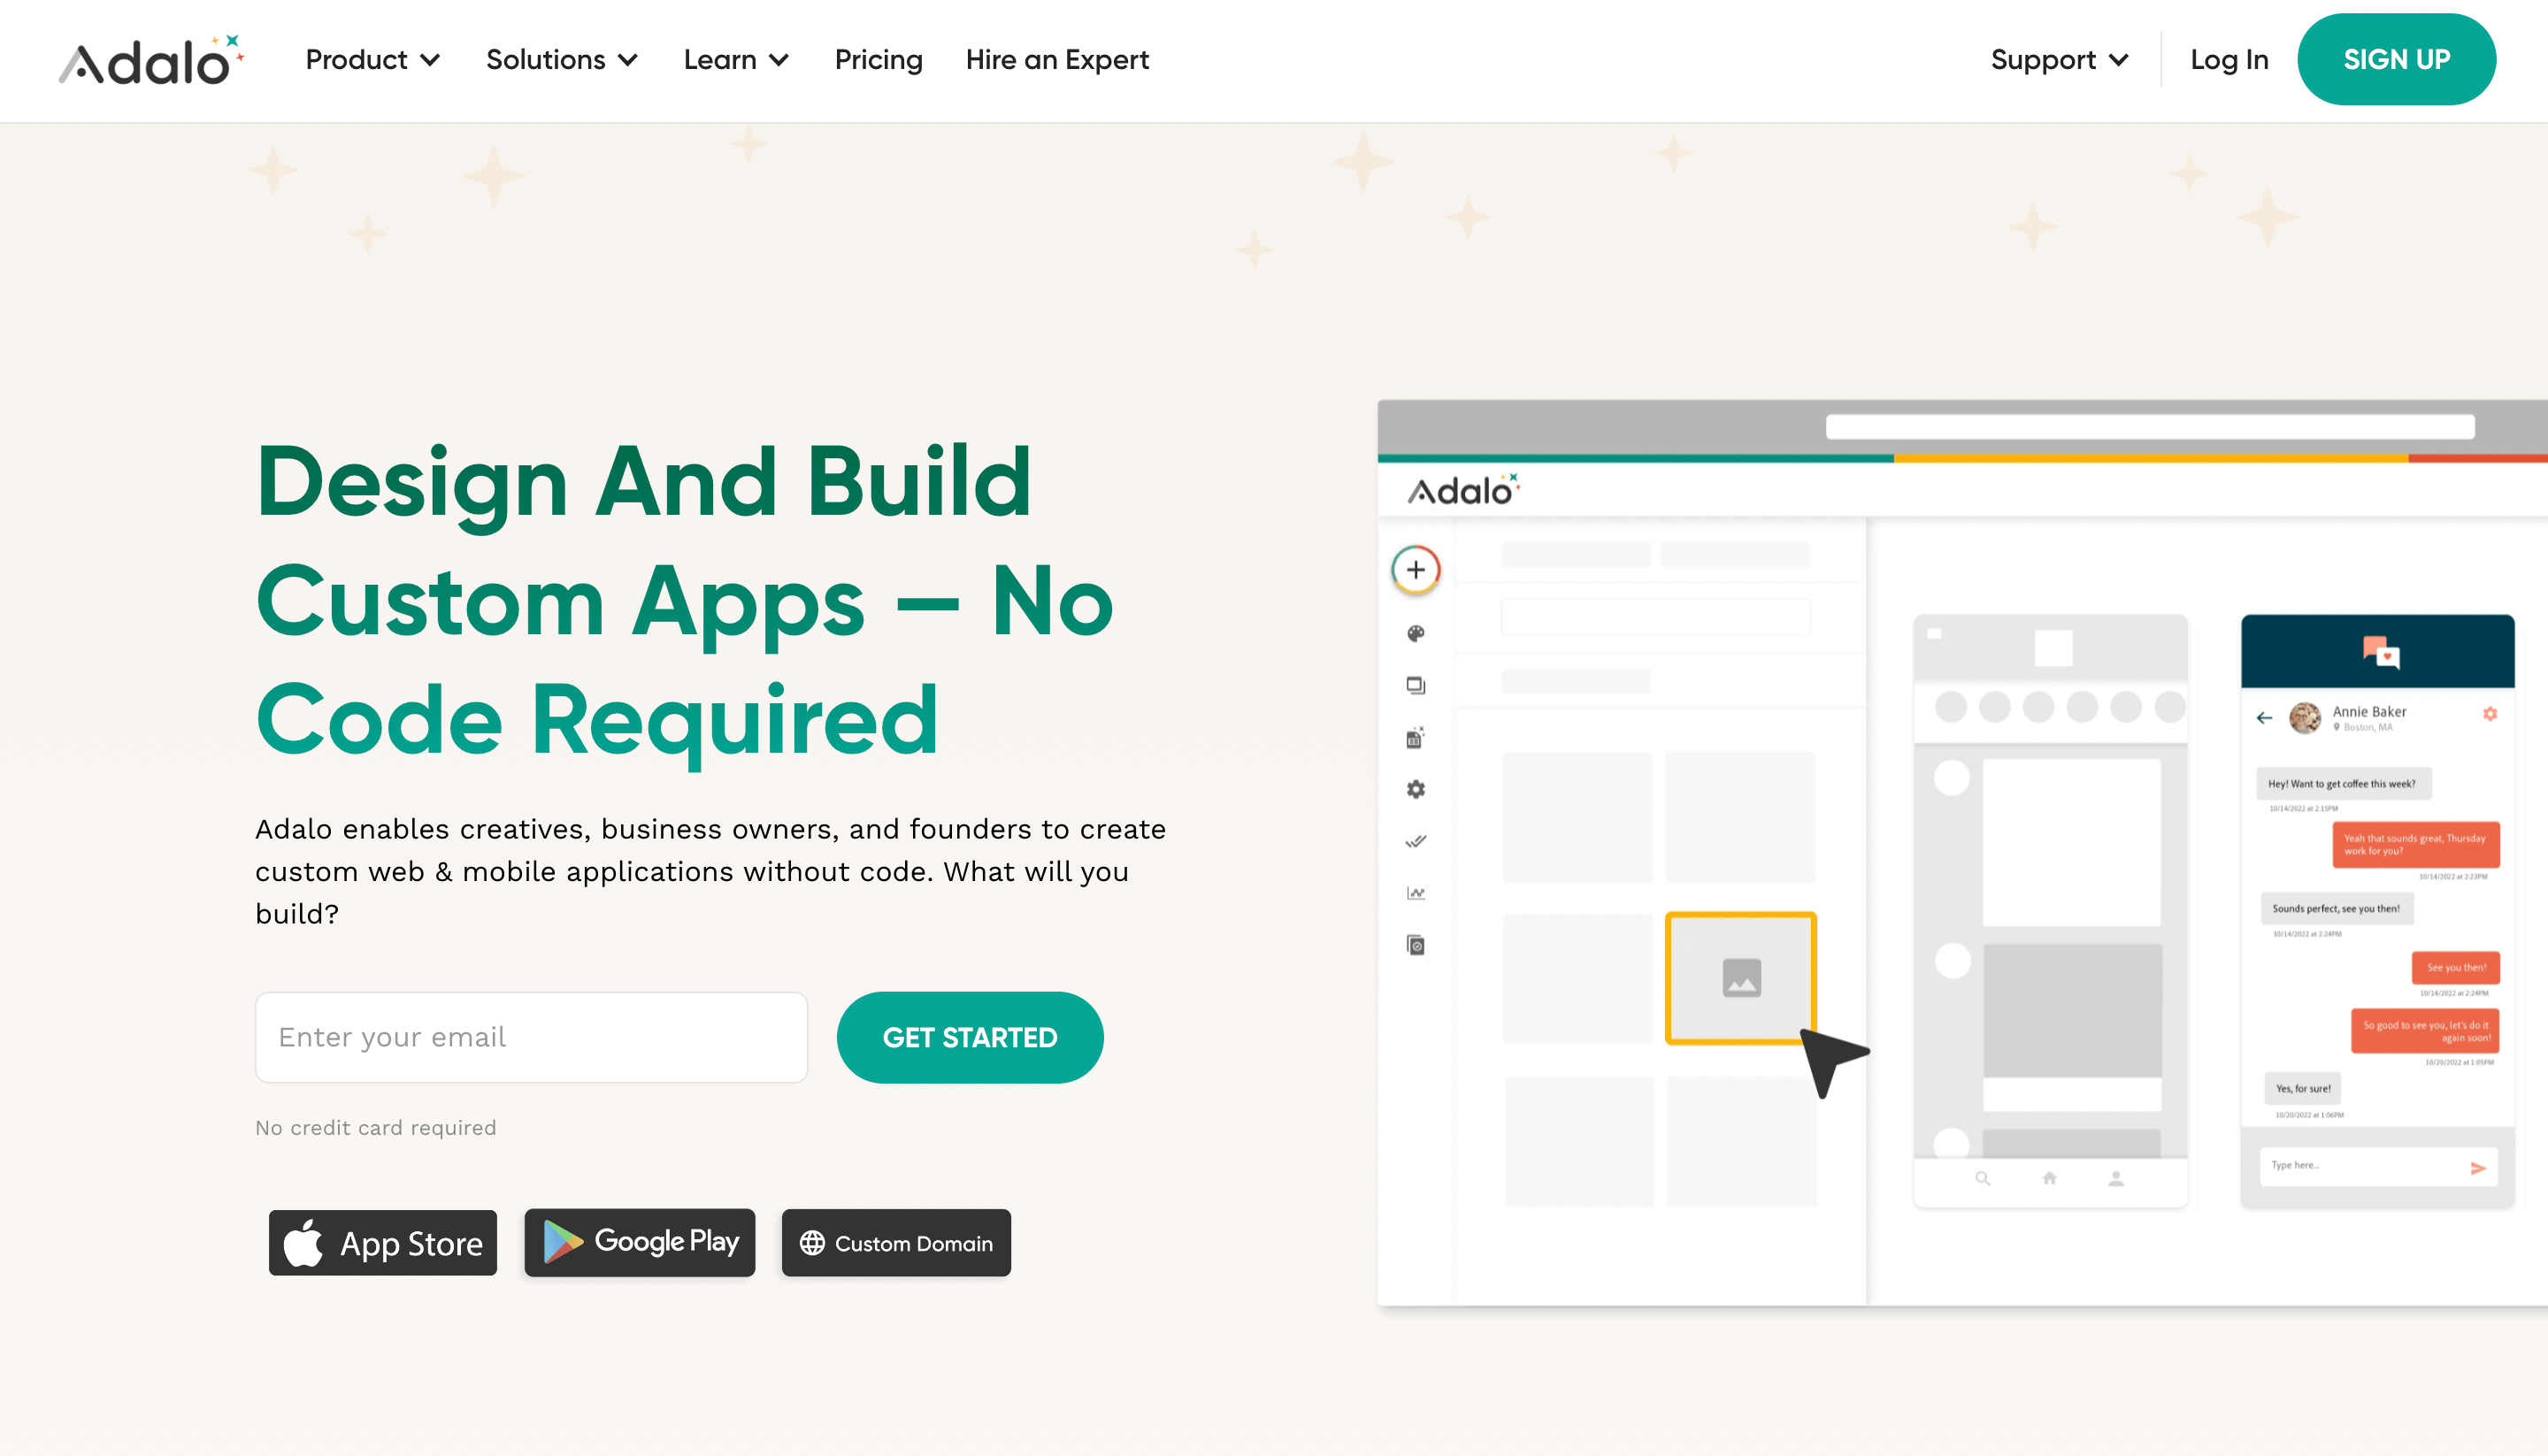
Task: Click the "No credit card required" note
Action: click(376, 1128)
